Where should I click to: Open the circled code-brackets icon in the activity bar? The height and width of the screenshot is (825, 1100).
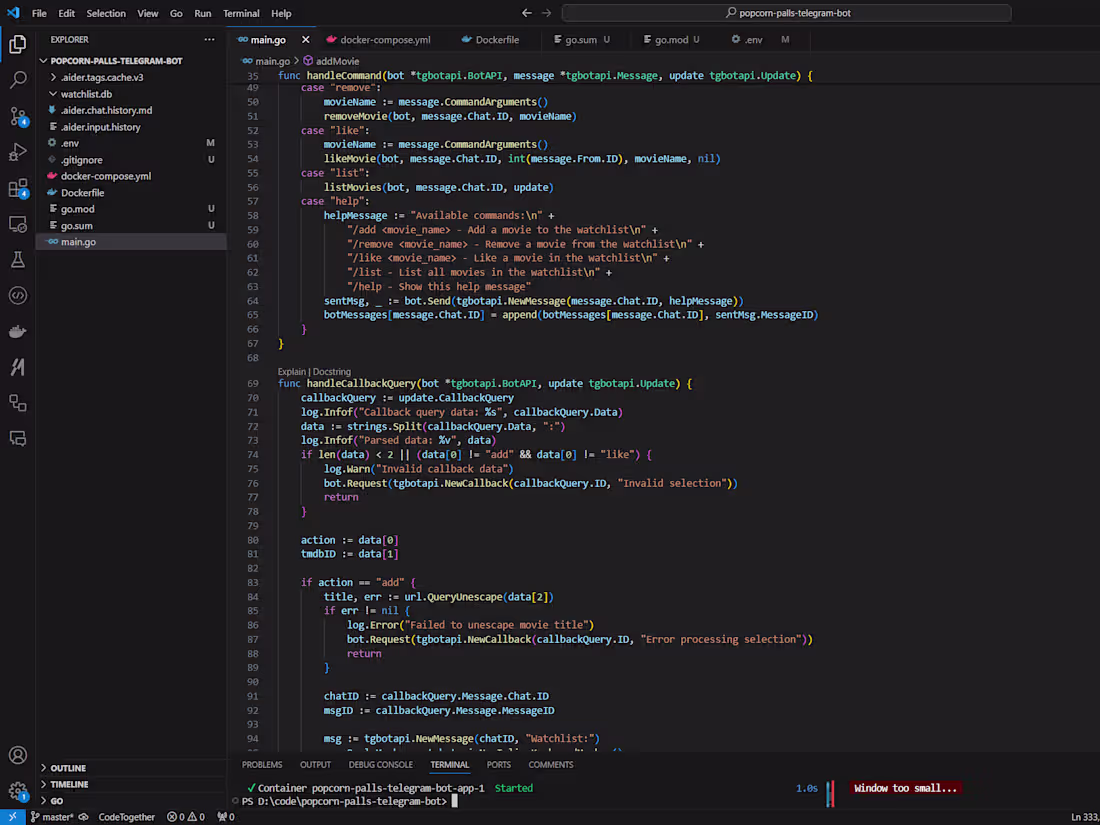pyautogui.click(x=18, y=295)
